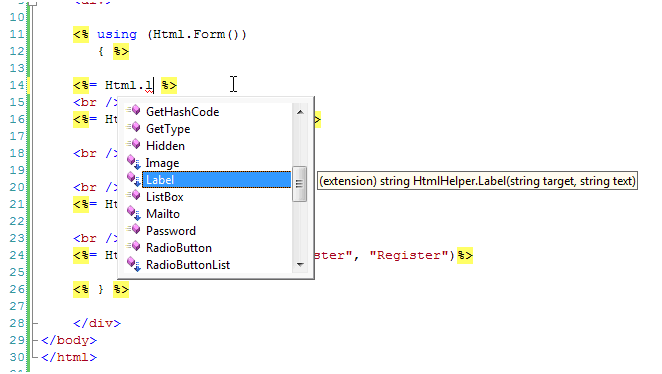Viewport: 662px width, 374px height.
Task: Select the Image extension method entry
Action: point(163,163)
